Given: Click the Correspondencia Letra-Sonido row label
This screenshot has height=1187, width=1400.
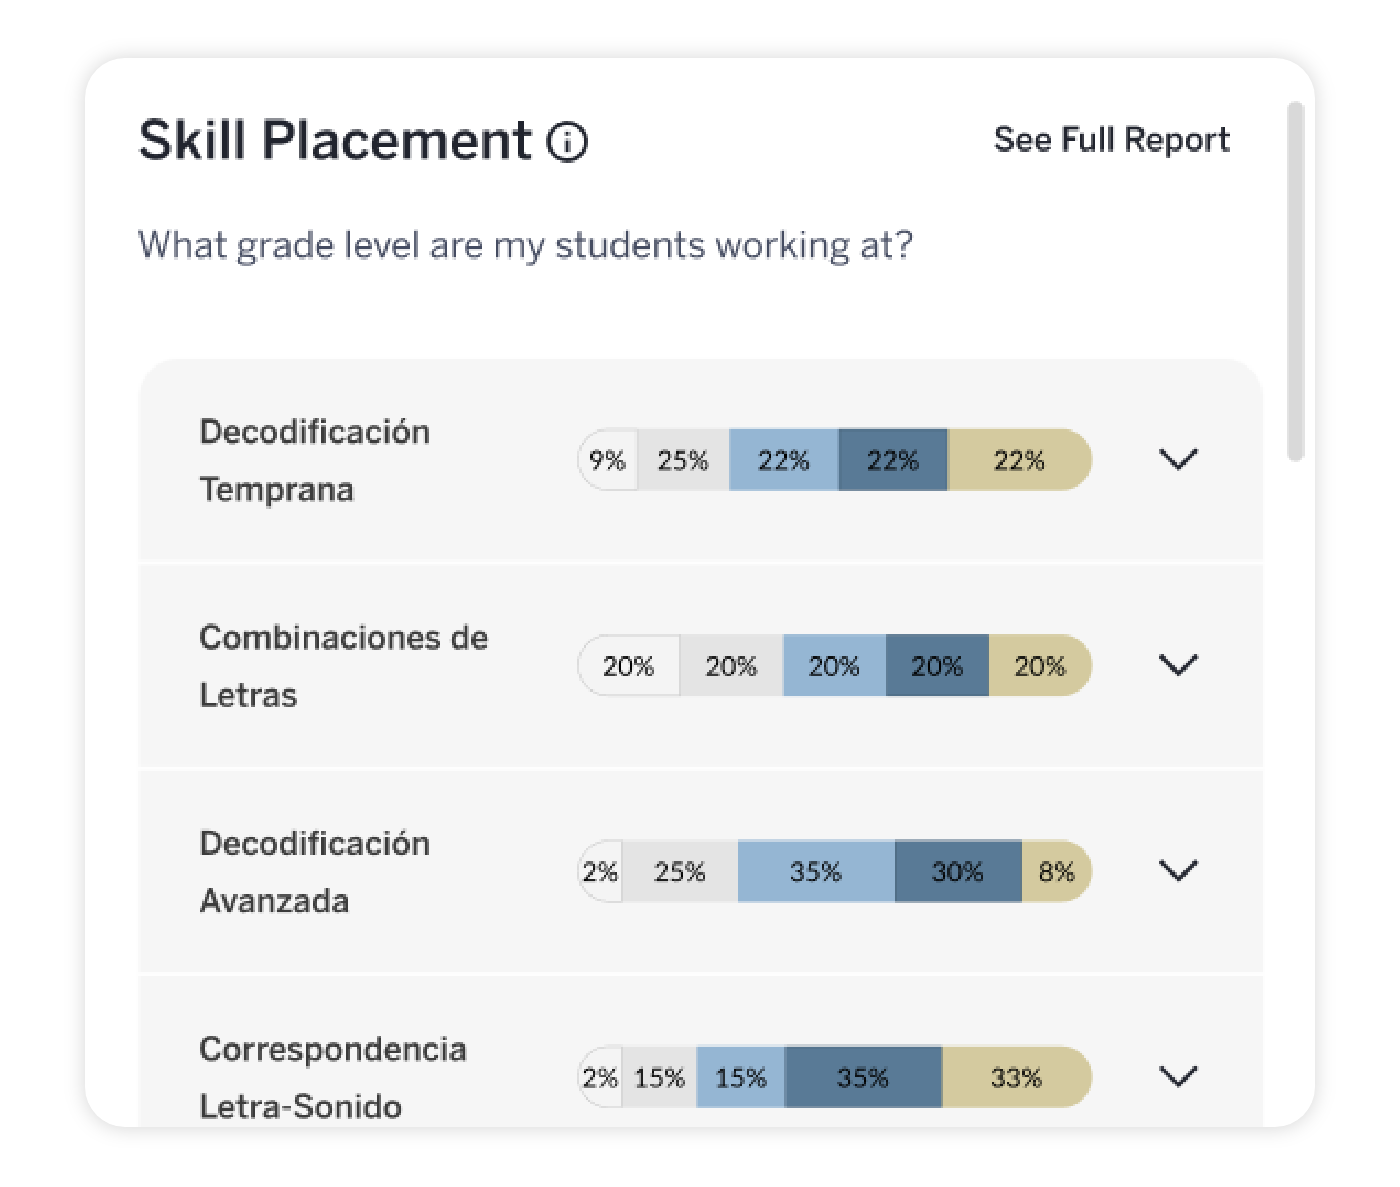Looking at the screenshot, I should 334,1077.
